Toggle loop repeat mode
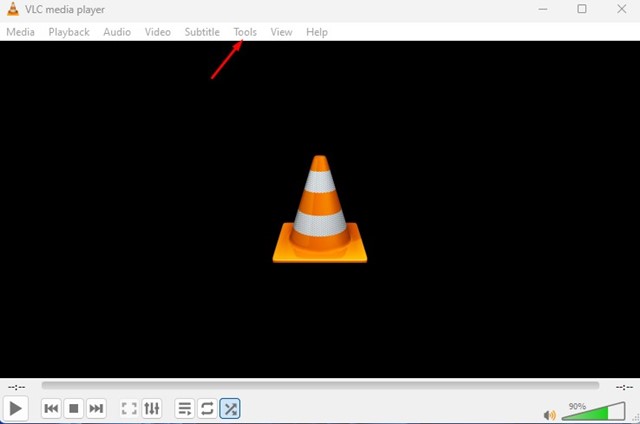 pos(207,408)
